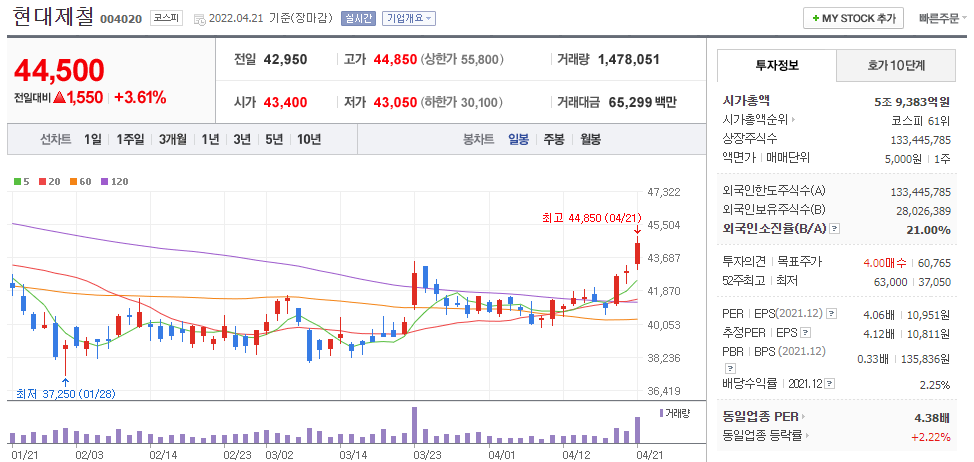
Task: Click the 4.00매수 investment opinion
Action: [x=885, y=263]
